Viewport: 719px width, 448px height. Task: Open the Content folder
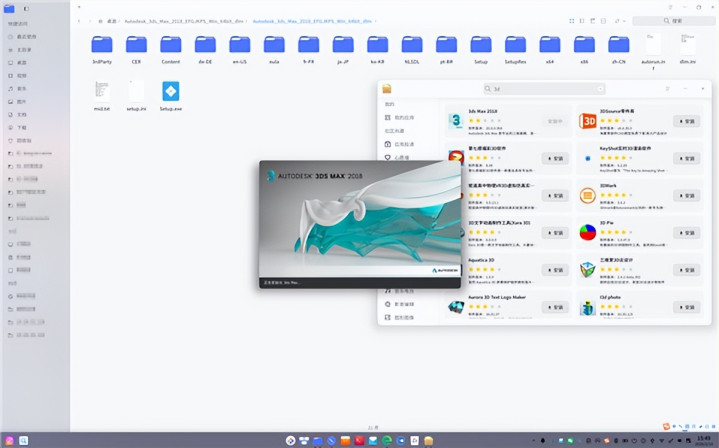(x=171, y=44)
